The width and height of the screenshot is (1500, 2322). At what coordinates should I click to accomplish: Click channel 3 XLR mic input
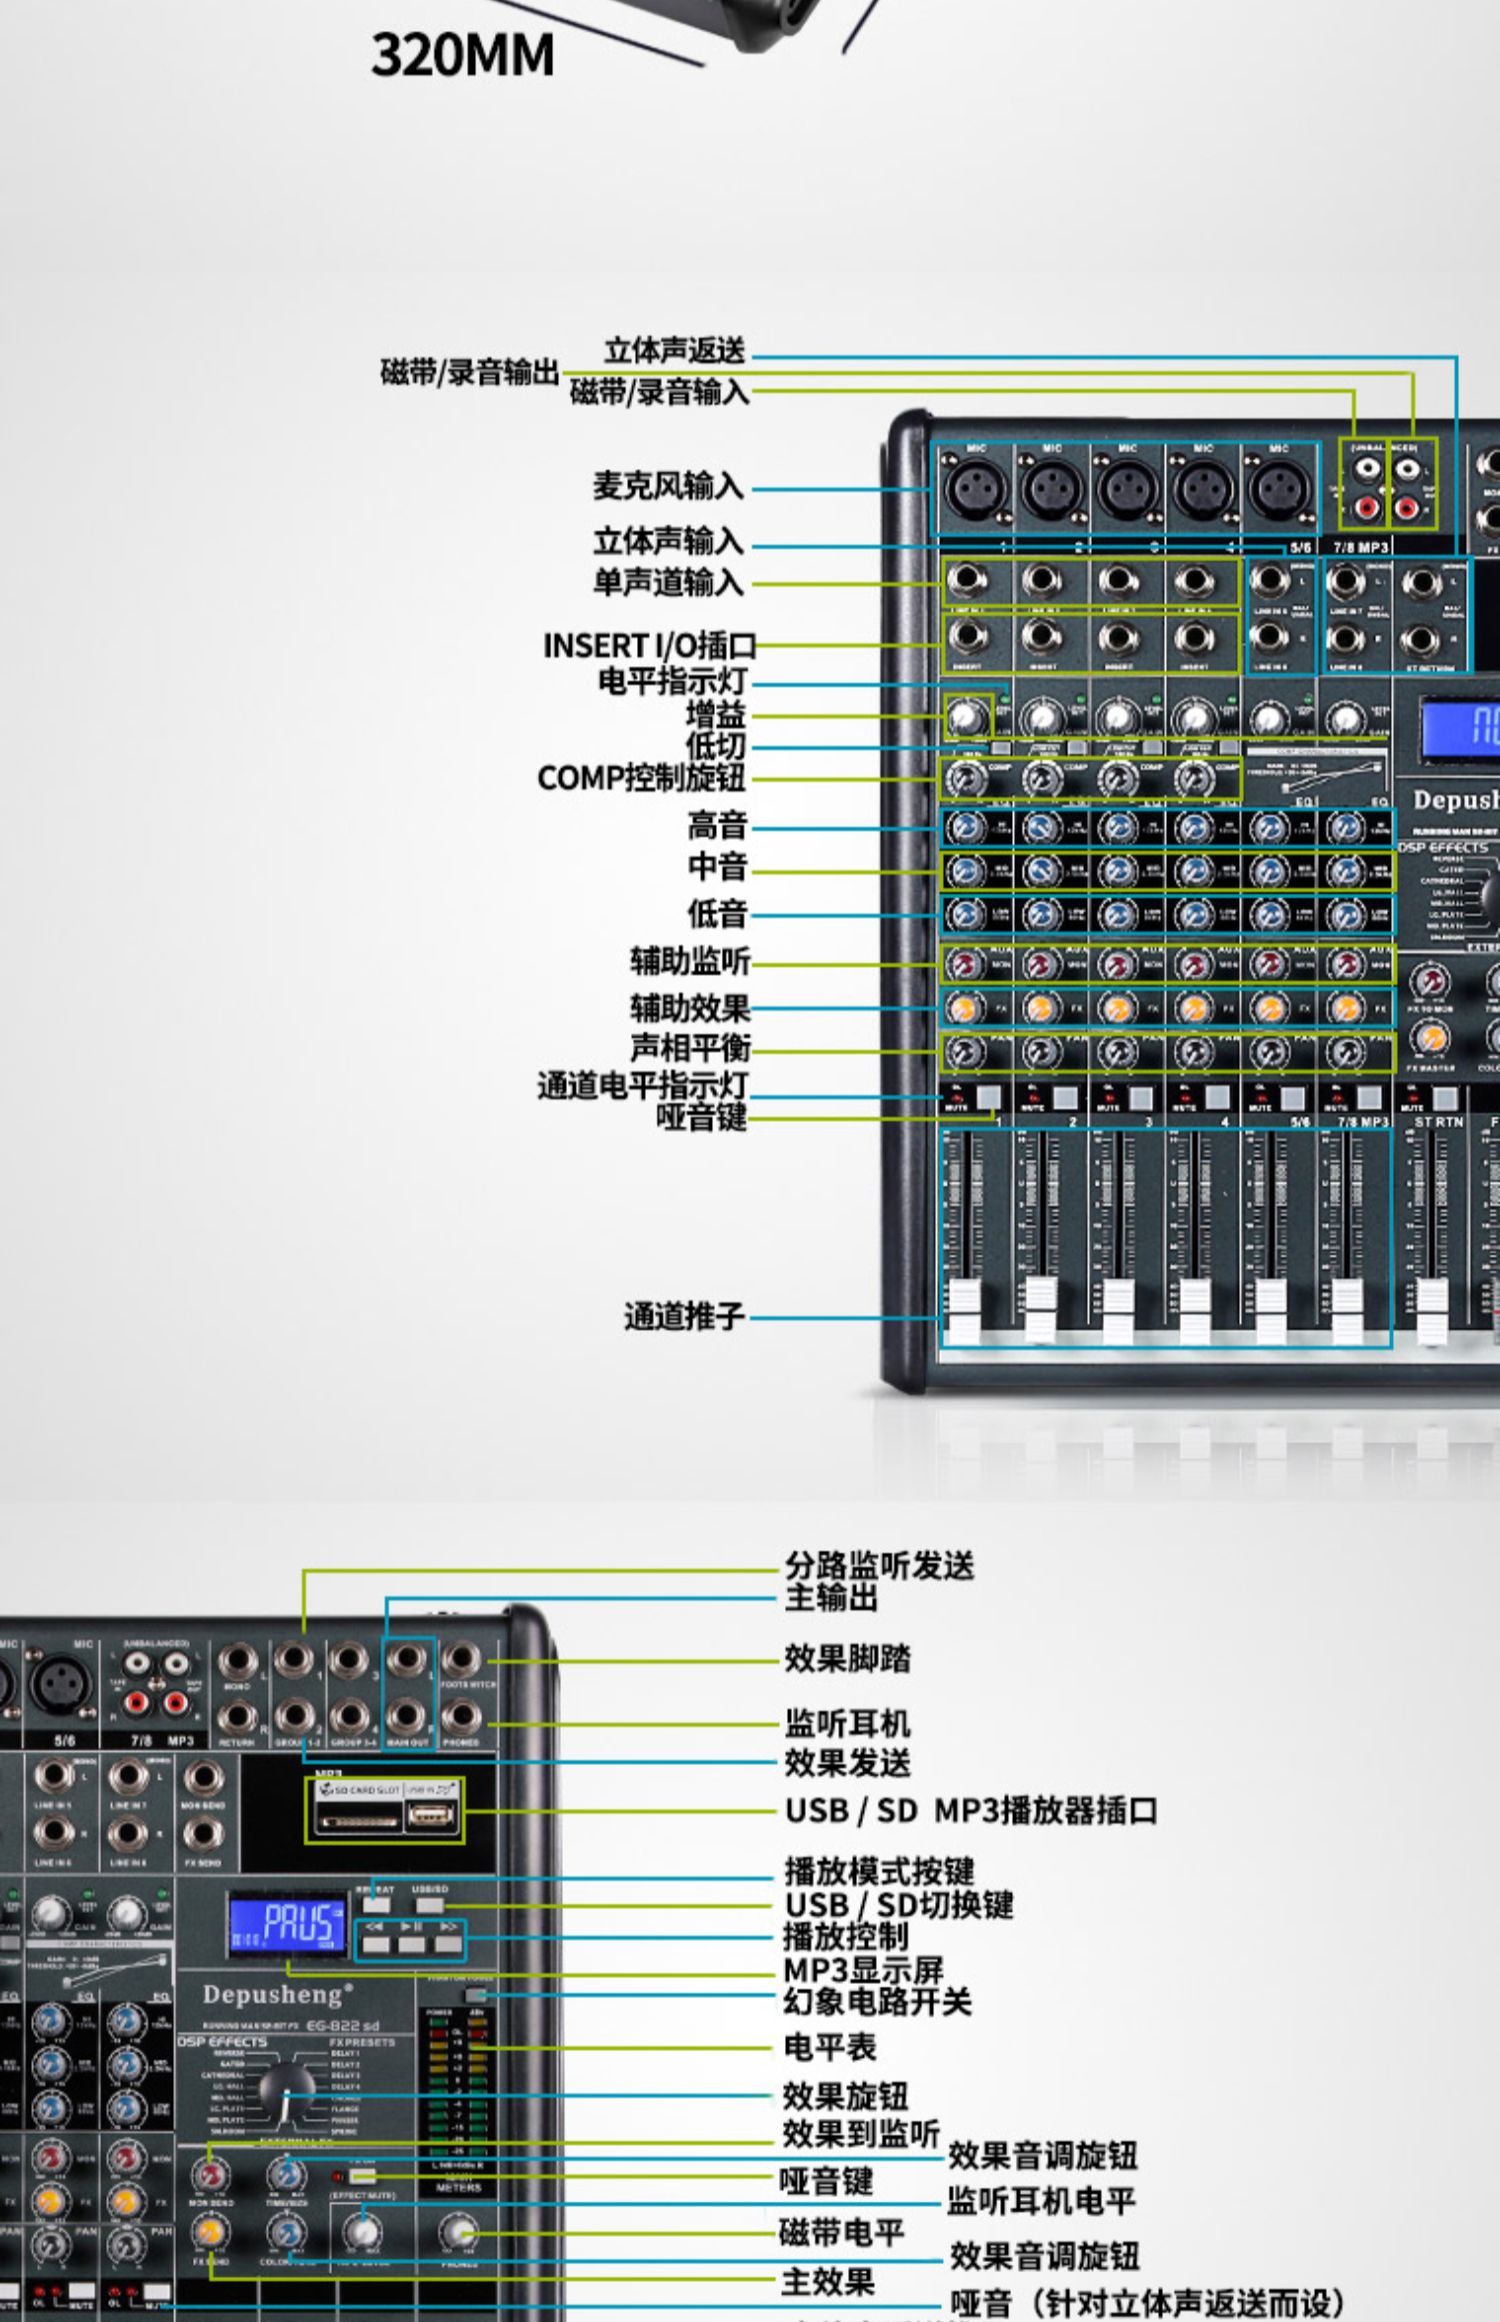click(x=1128, y=490)
